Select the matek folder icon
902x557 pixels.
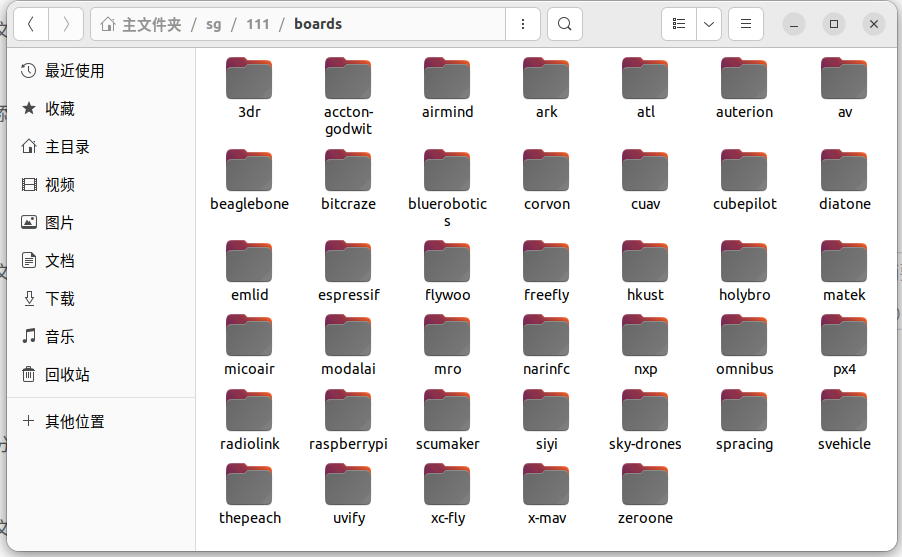point(844,261)
